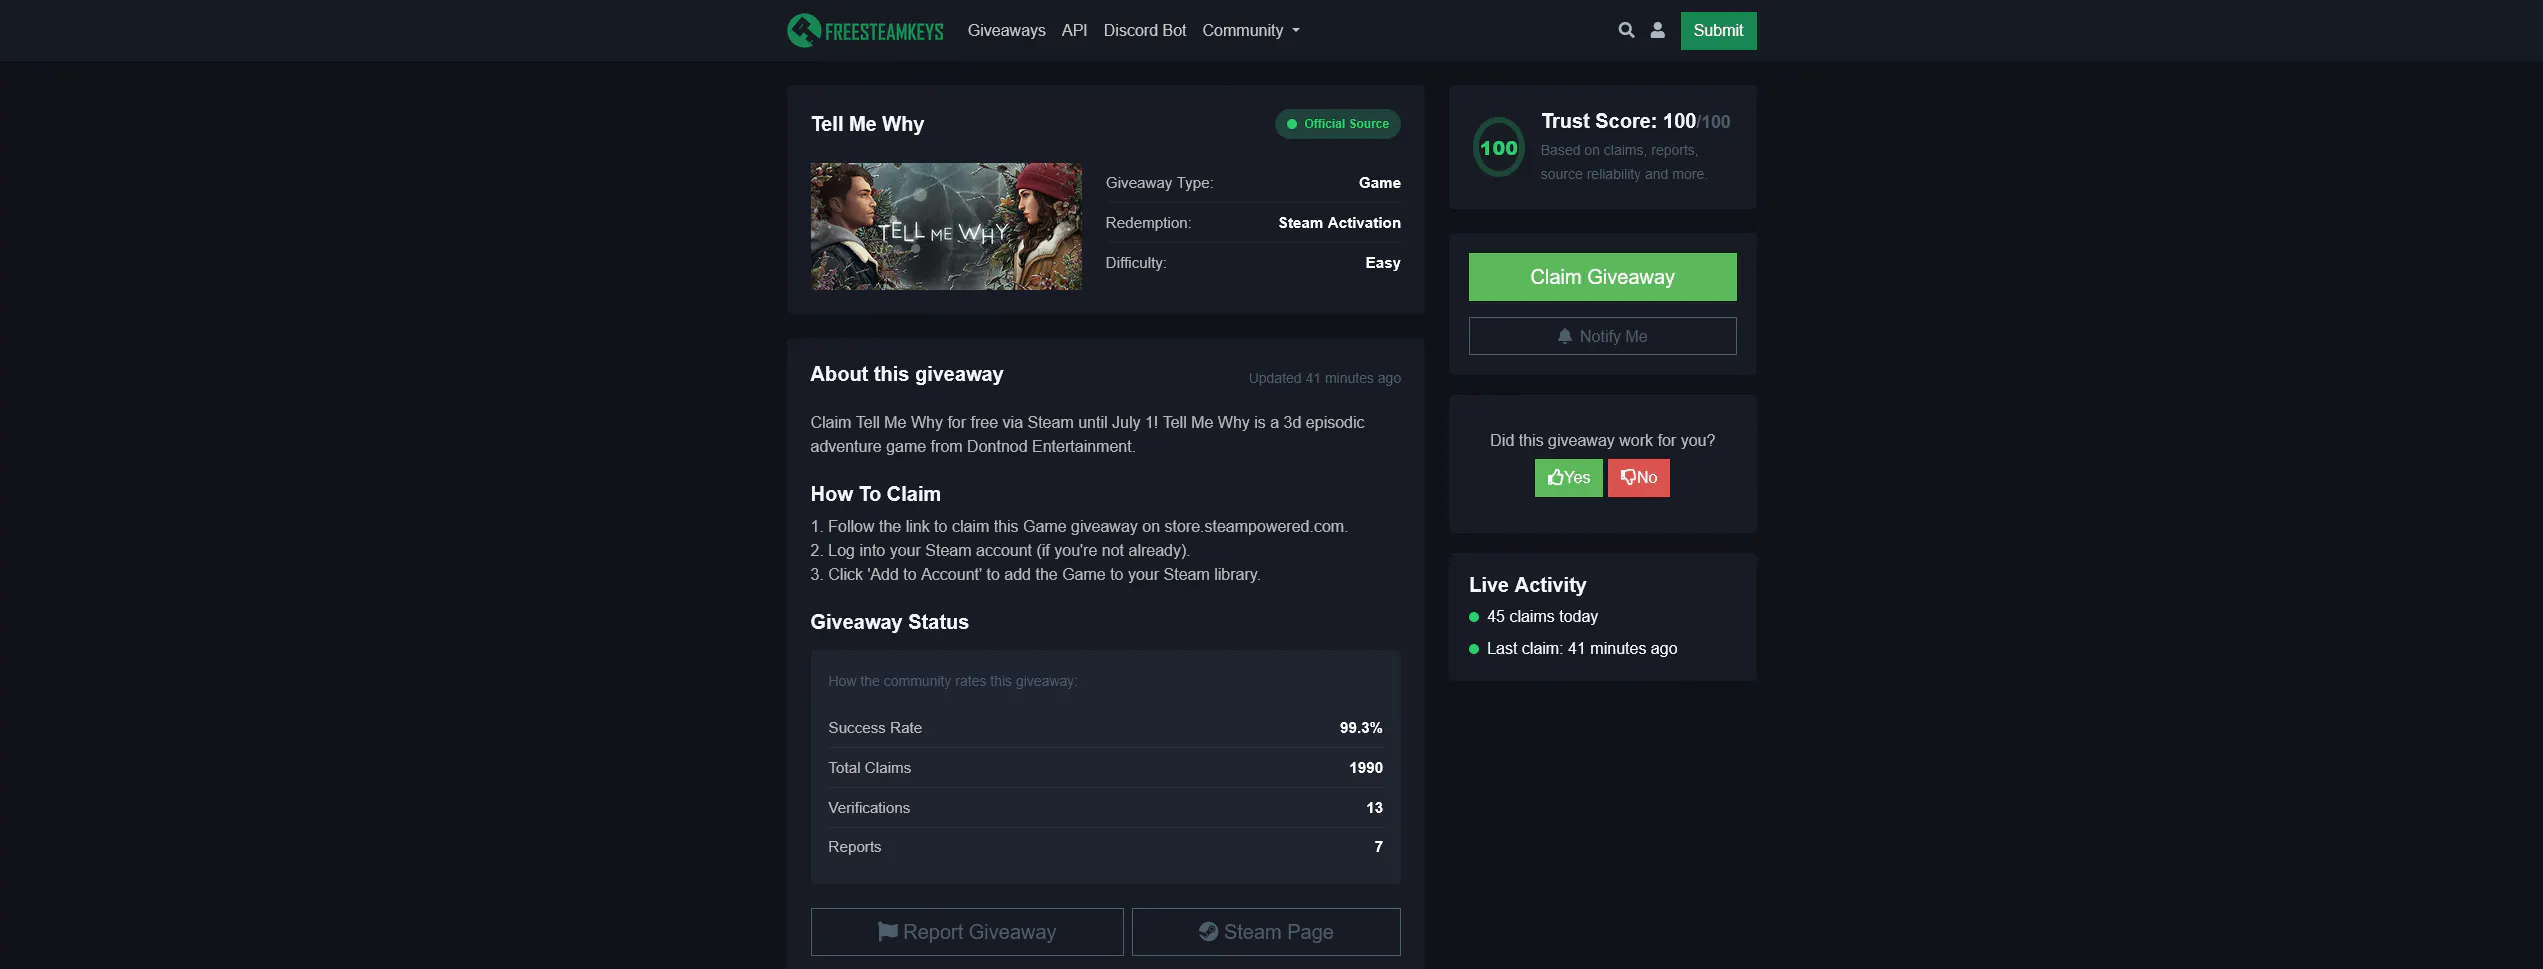Go to the Giveaways nav item
The height and width of the screenshot is (969, 2543).
coord(1006,31)
